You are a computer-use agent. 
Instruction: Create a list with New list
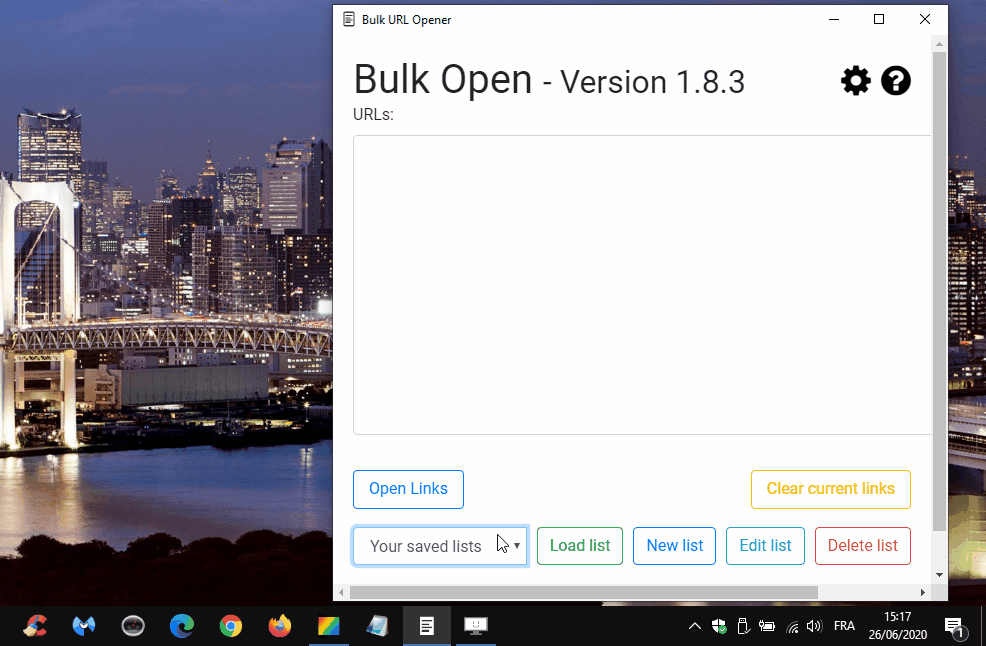674,545
